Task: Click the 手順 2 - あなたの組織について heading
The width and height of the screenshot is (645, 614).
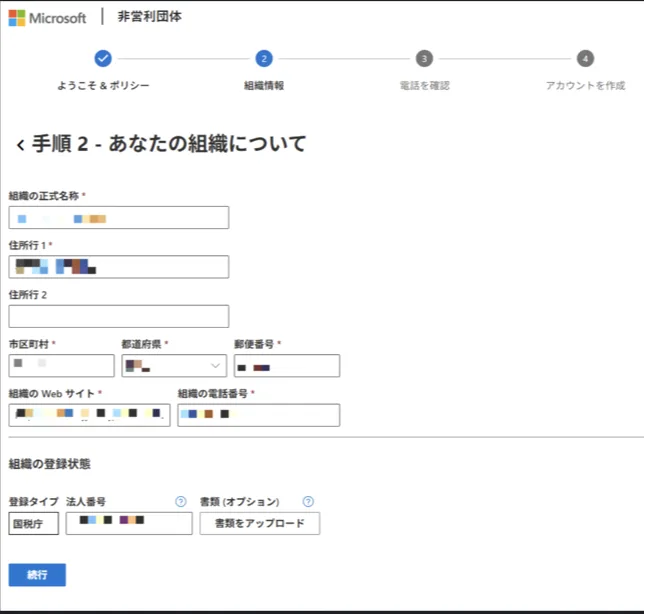Action: click(x=169, y=144)
